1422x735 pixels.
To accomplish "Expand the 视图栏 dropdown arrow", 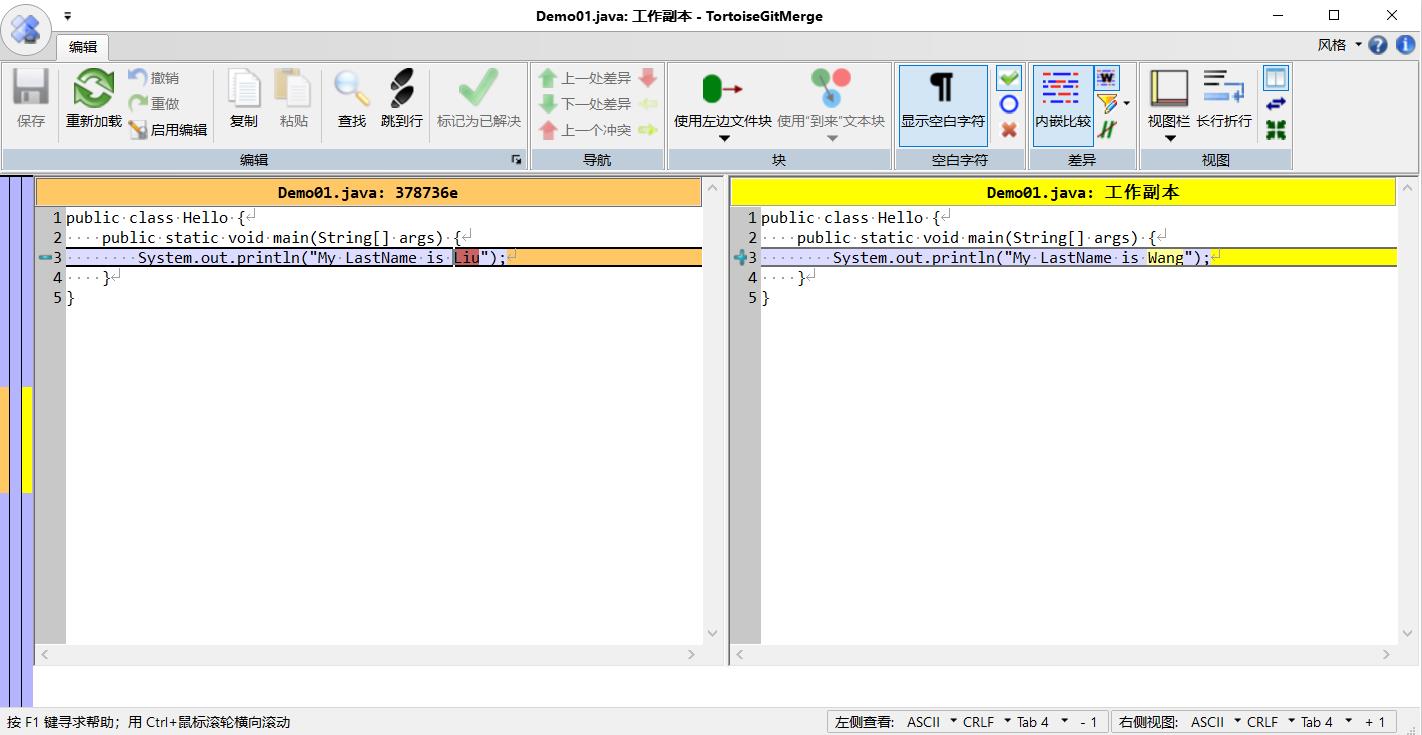I will click(x=1170, y=138).
